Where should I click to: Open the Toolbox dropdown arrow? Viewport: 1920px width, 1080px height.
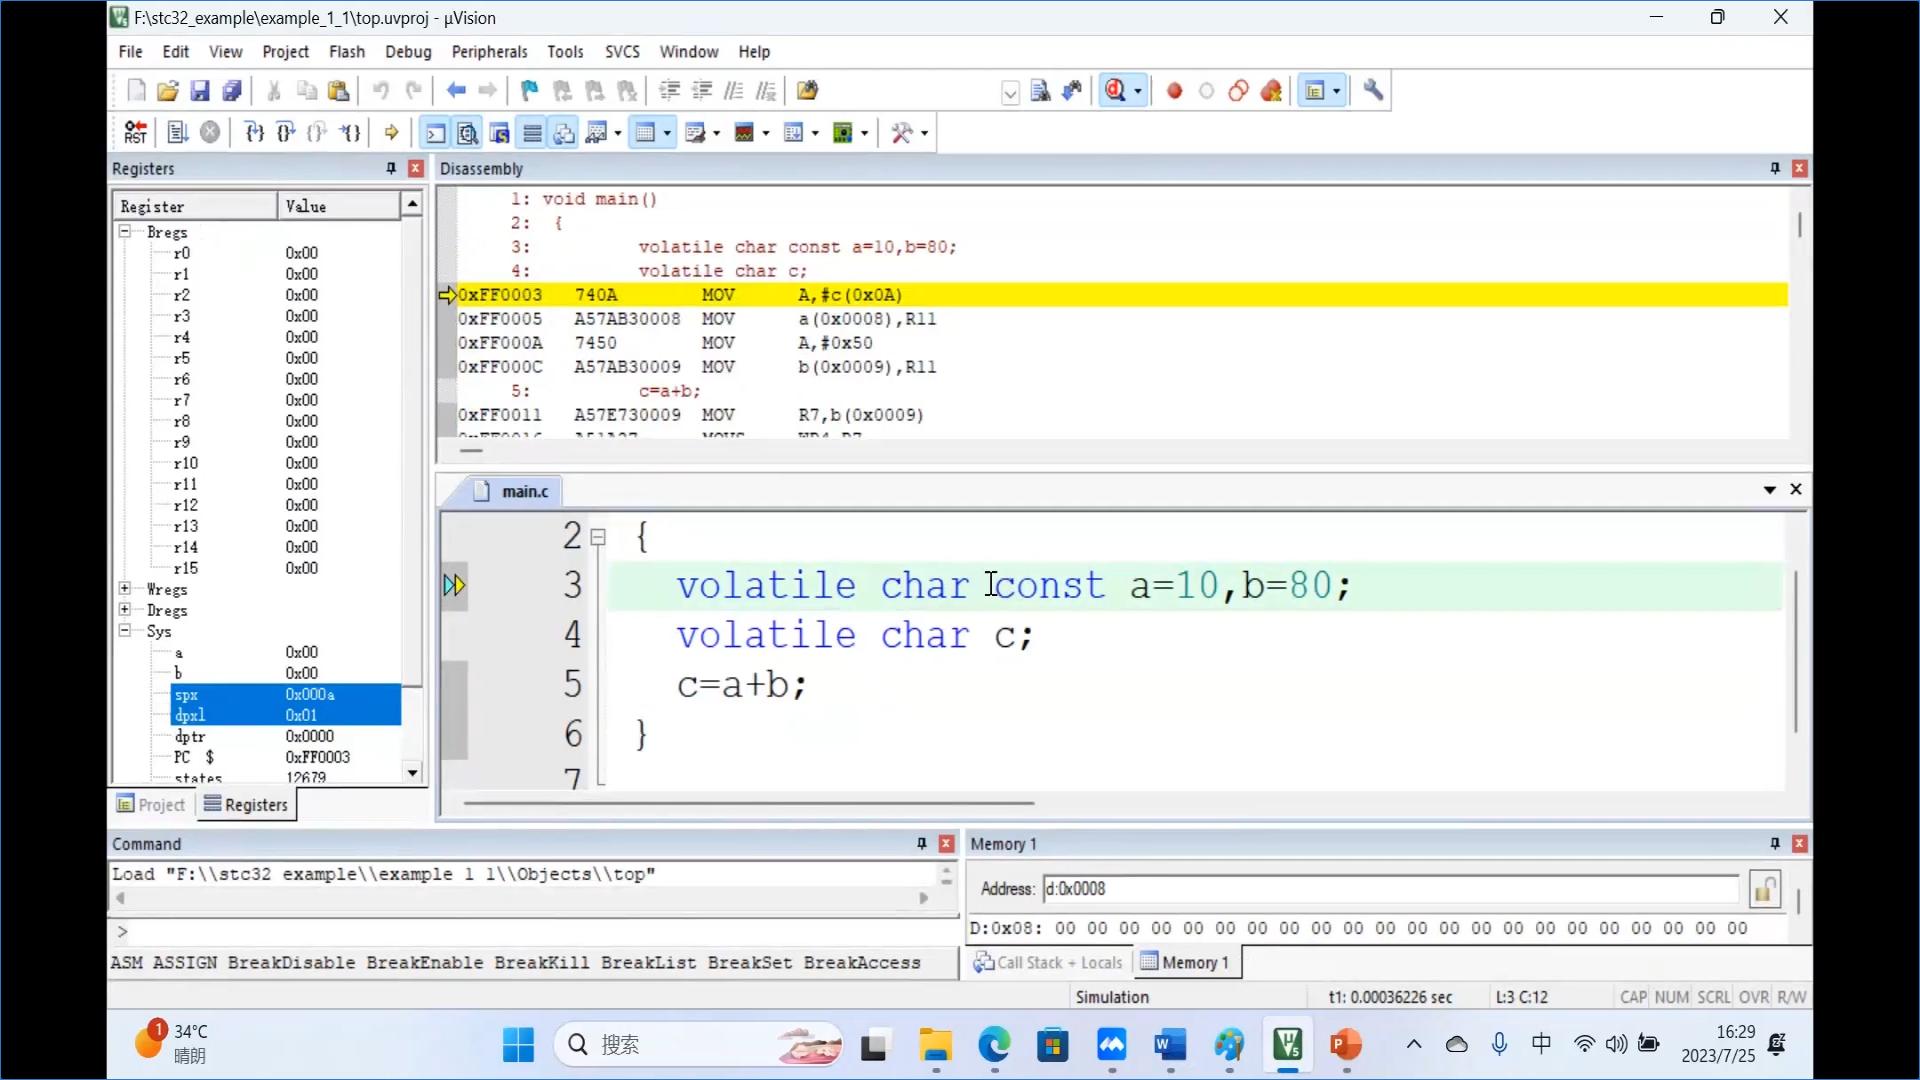[x=925, y=133]
